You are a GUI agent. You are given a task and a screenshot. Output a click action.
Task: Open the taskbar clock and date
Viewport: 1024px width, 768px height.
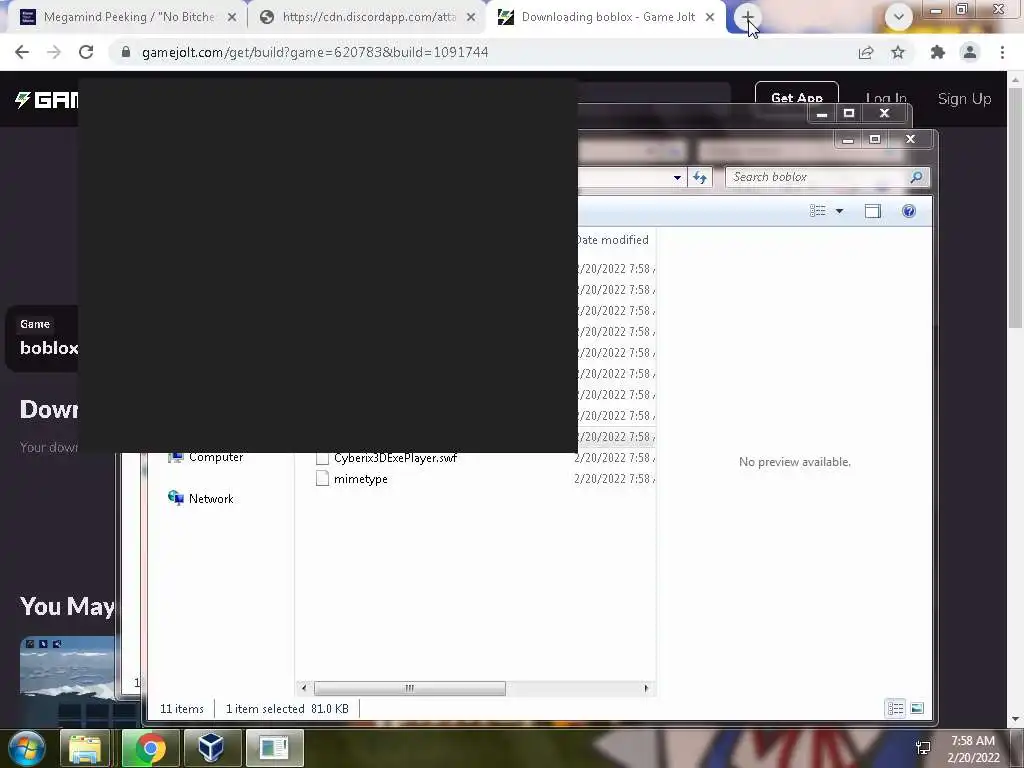[973, 749]
